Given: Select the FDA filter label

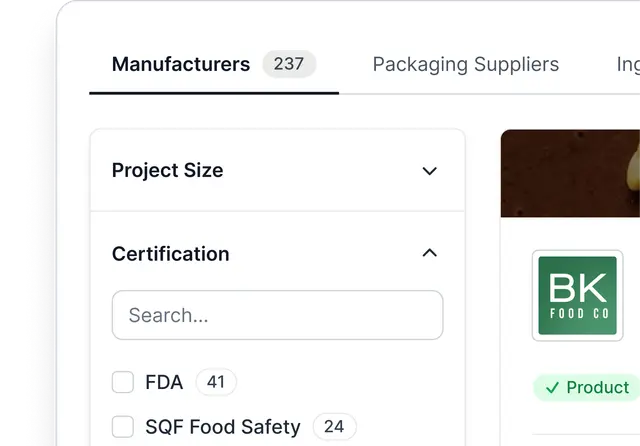Looking at the screenshot, I should pyautogui.click(x=164, y=382).
